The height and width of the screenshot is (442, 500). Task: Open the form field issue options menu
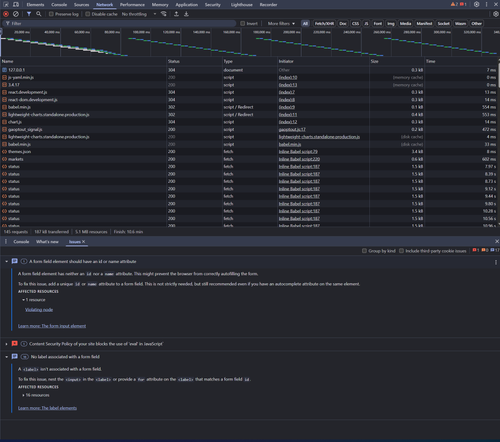(x=496, y=262)
